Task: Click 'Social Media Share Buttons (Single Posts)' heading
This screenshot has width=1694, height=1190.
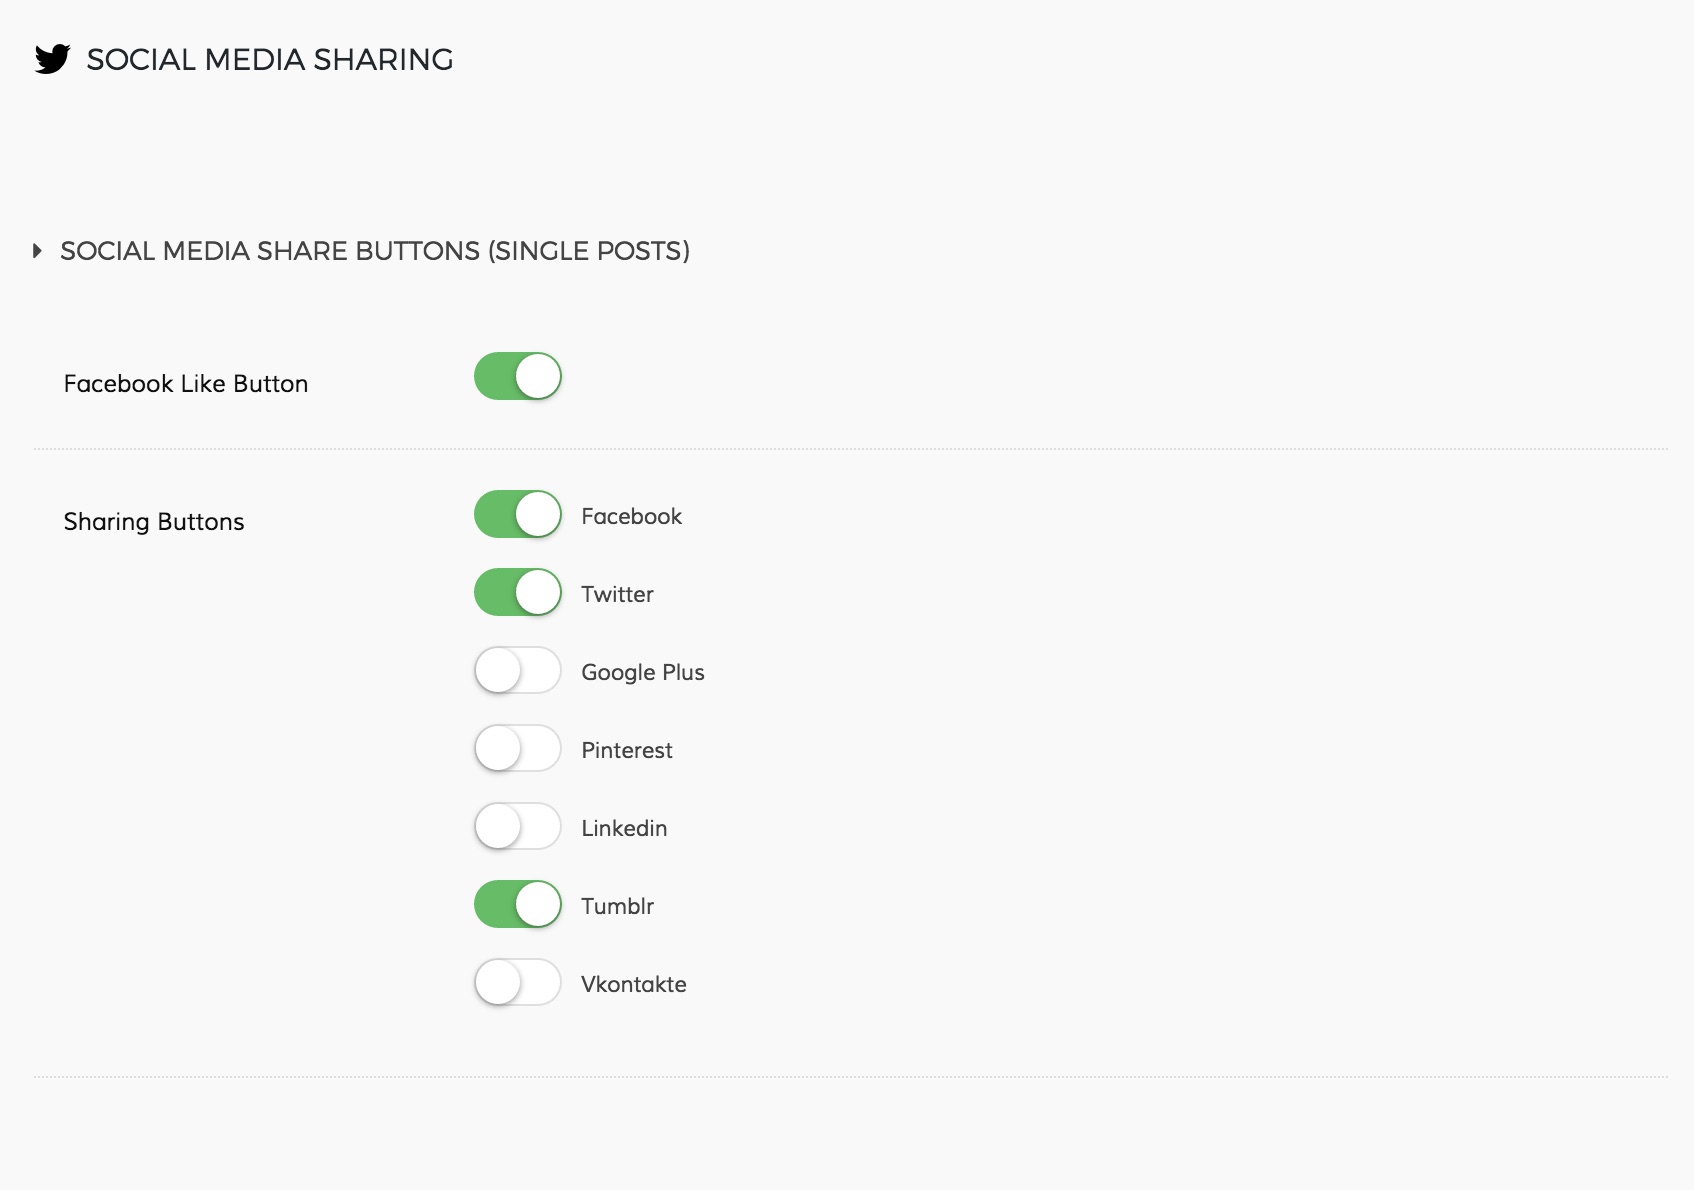Action: [375, 251]
